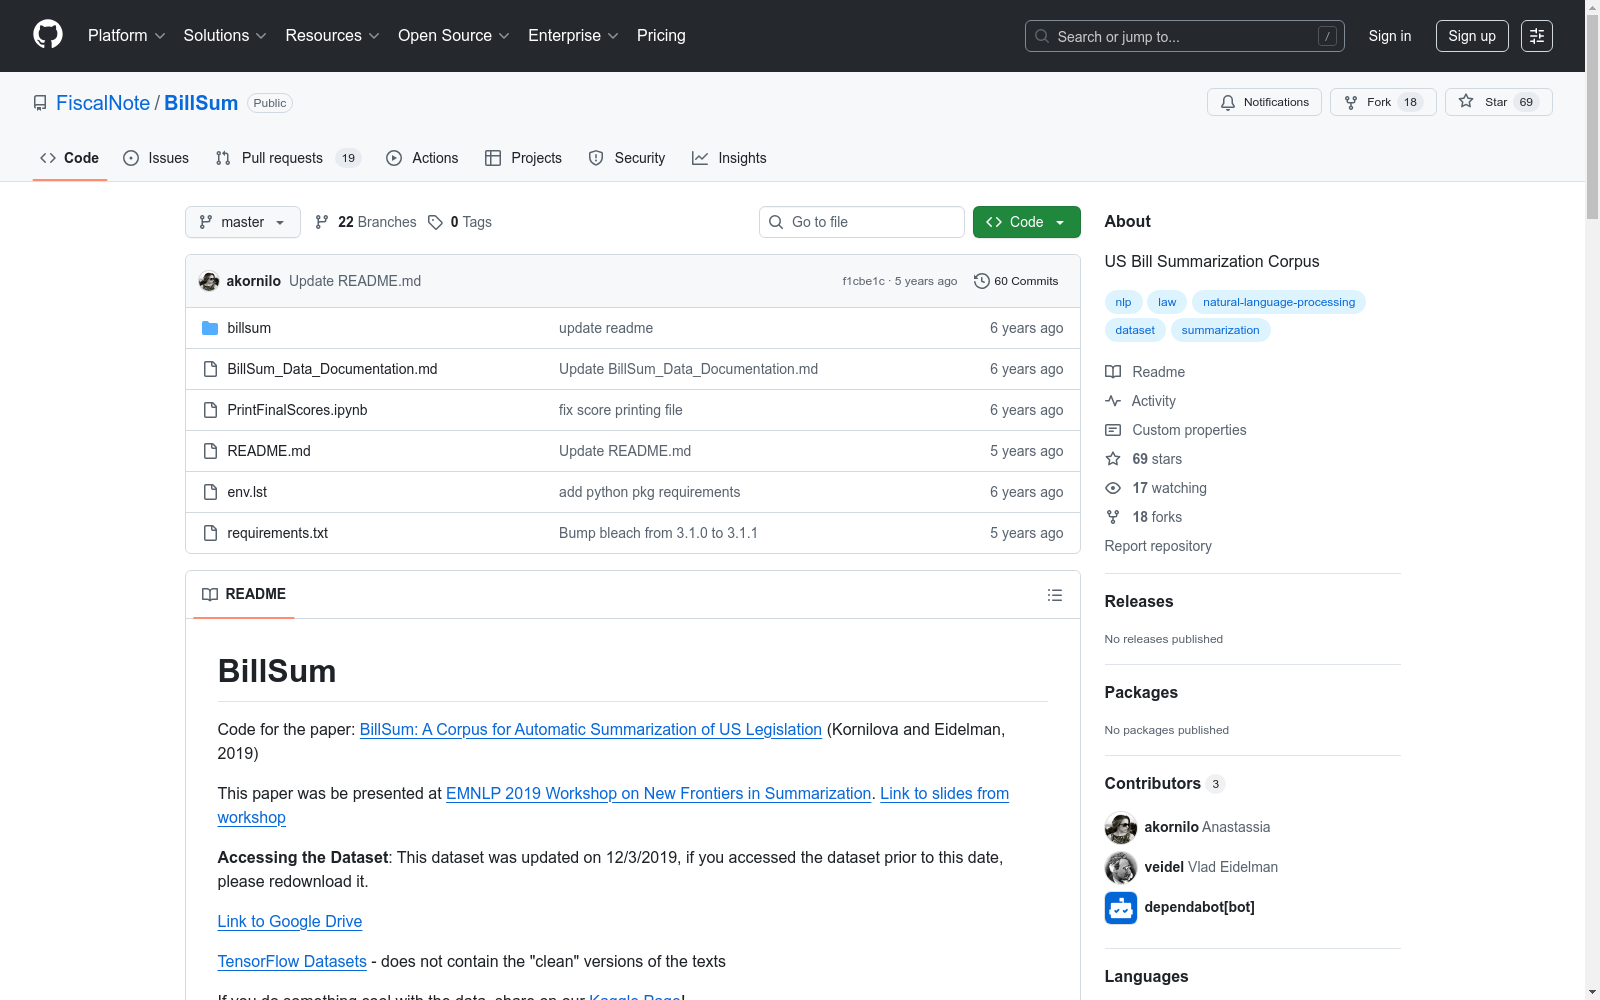
Task: Click the veidel contributor avatar
Action: click(x=1121, y=867)
